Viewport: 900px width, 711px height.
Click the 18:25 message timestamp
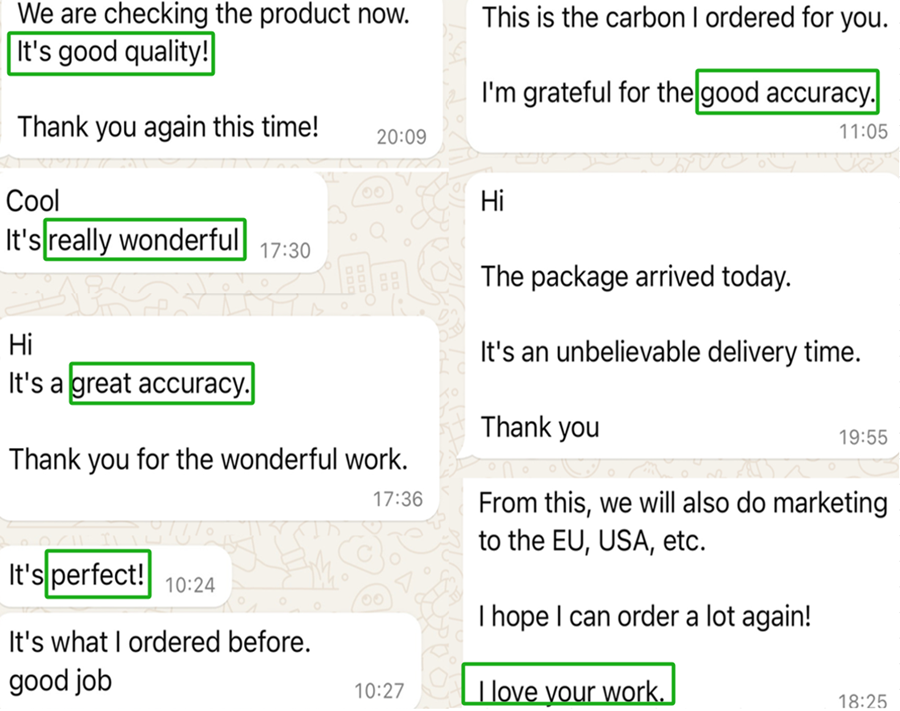tap(863, 702)
